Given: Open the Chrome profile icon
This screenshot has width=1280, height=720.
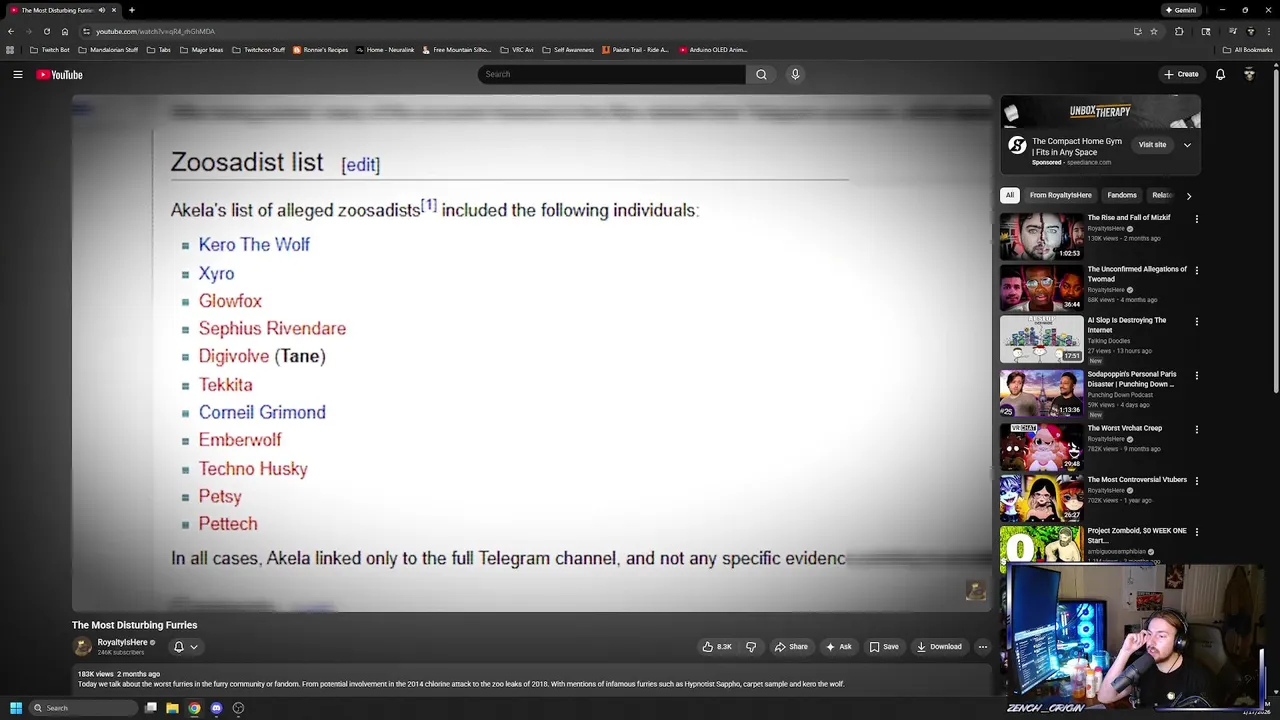Looking at the screenshot, I should 1250,31.
